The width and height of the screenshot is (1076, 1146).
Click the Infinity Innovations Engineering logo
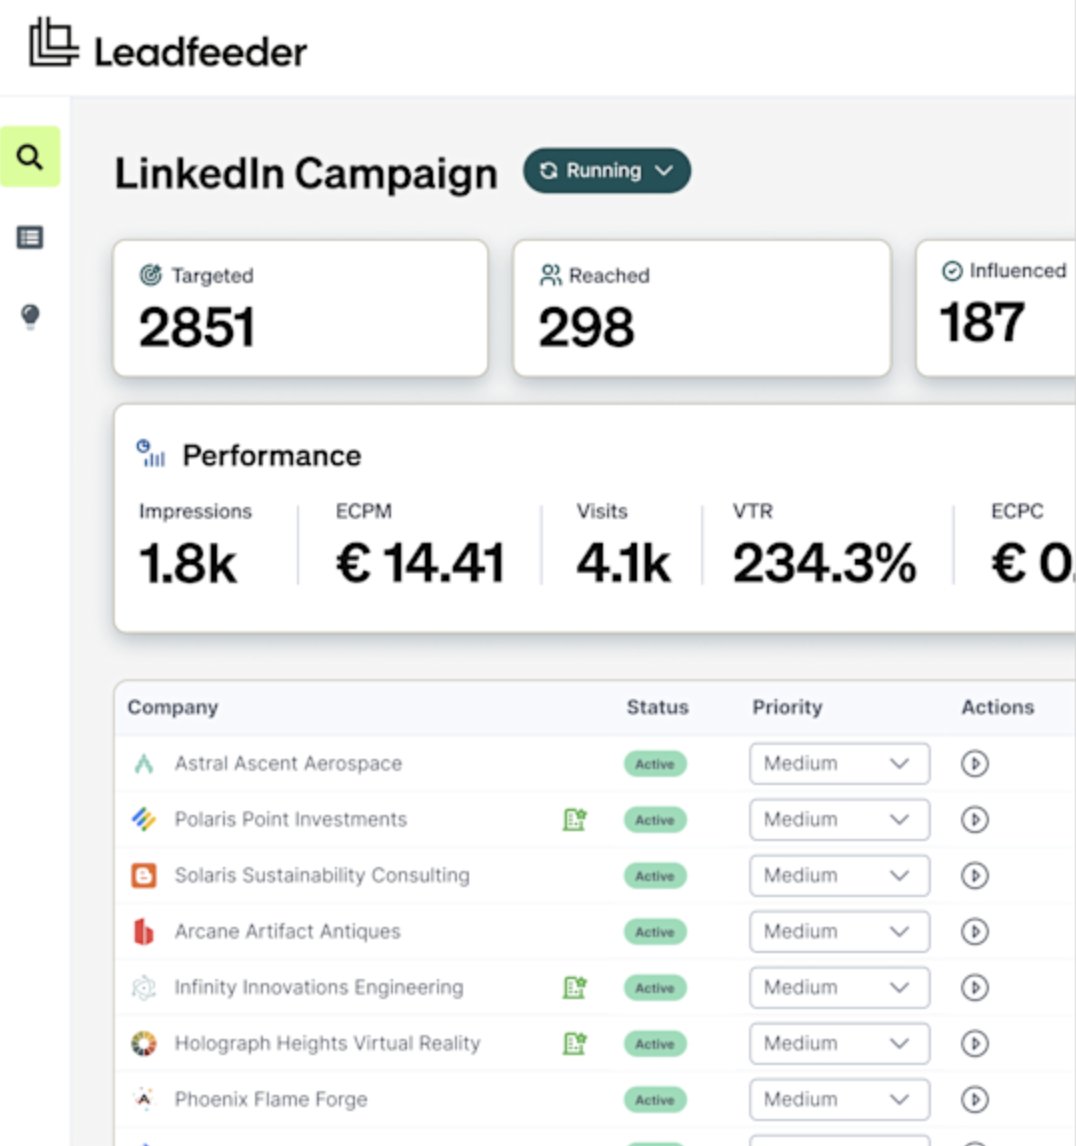tap(144, 987)
